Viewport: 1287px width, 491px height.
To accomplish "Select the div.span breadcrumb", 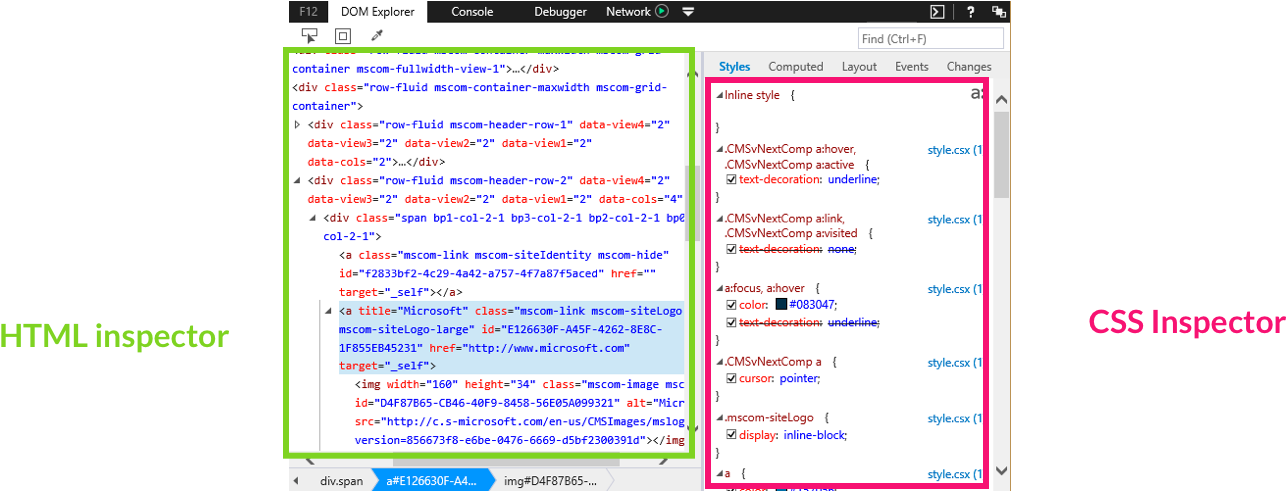I will point(342,481).
